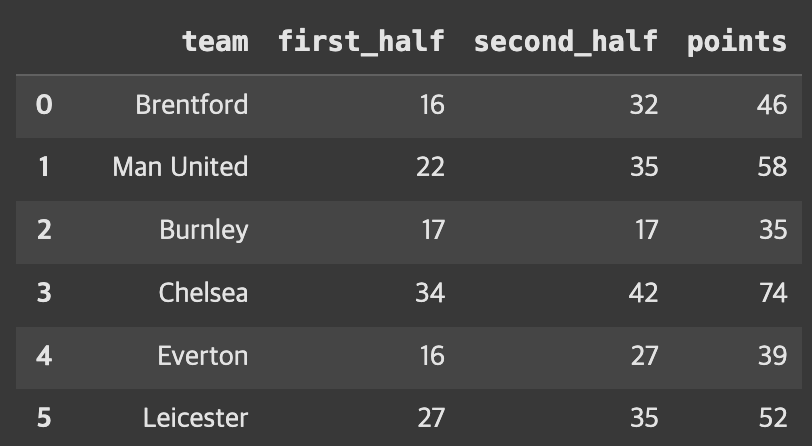Click the first_half column header
This screenshot has width=812, height=446.
[x=361, y=41]
